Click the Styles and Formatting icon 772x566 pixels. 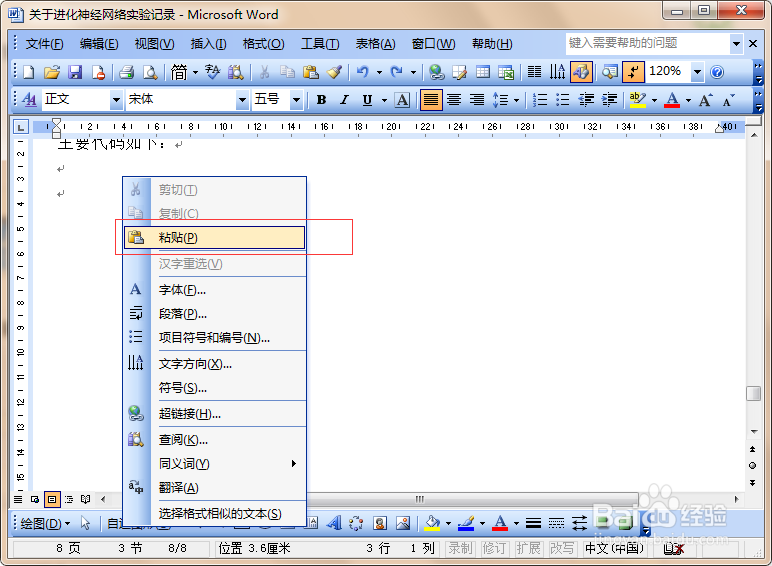click(30, 100)
